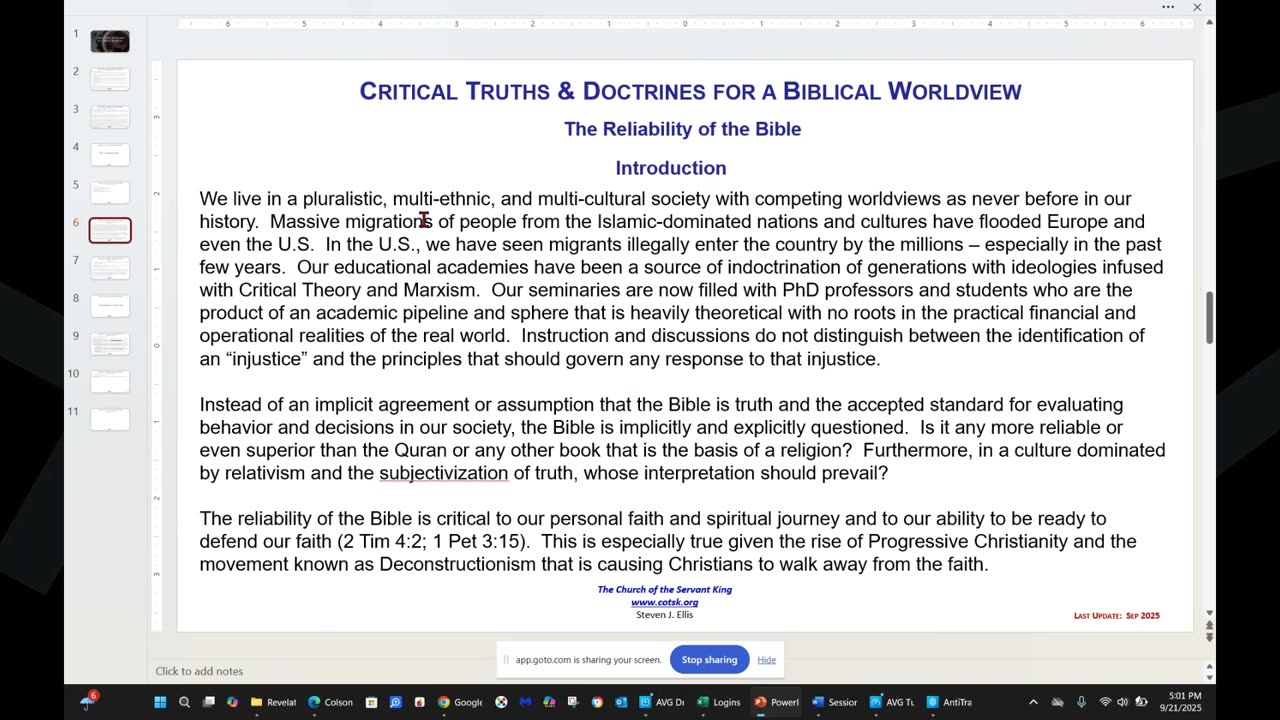1280x720 pixels.
Task: Open Windows Search from the taskbar
Action: pos(184,702)
